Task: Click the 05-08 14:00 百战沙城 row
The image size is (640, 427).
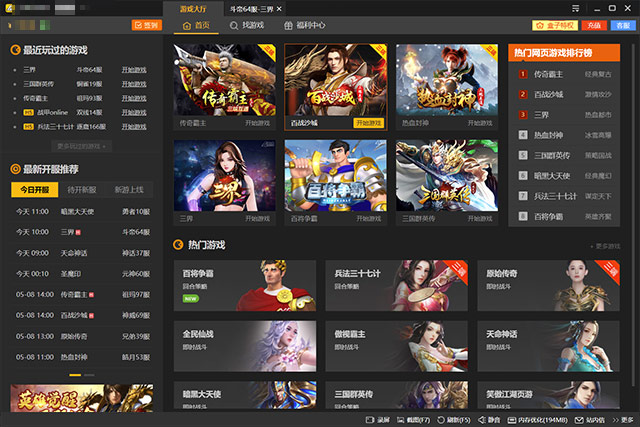Action: coord(83,315)
